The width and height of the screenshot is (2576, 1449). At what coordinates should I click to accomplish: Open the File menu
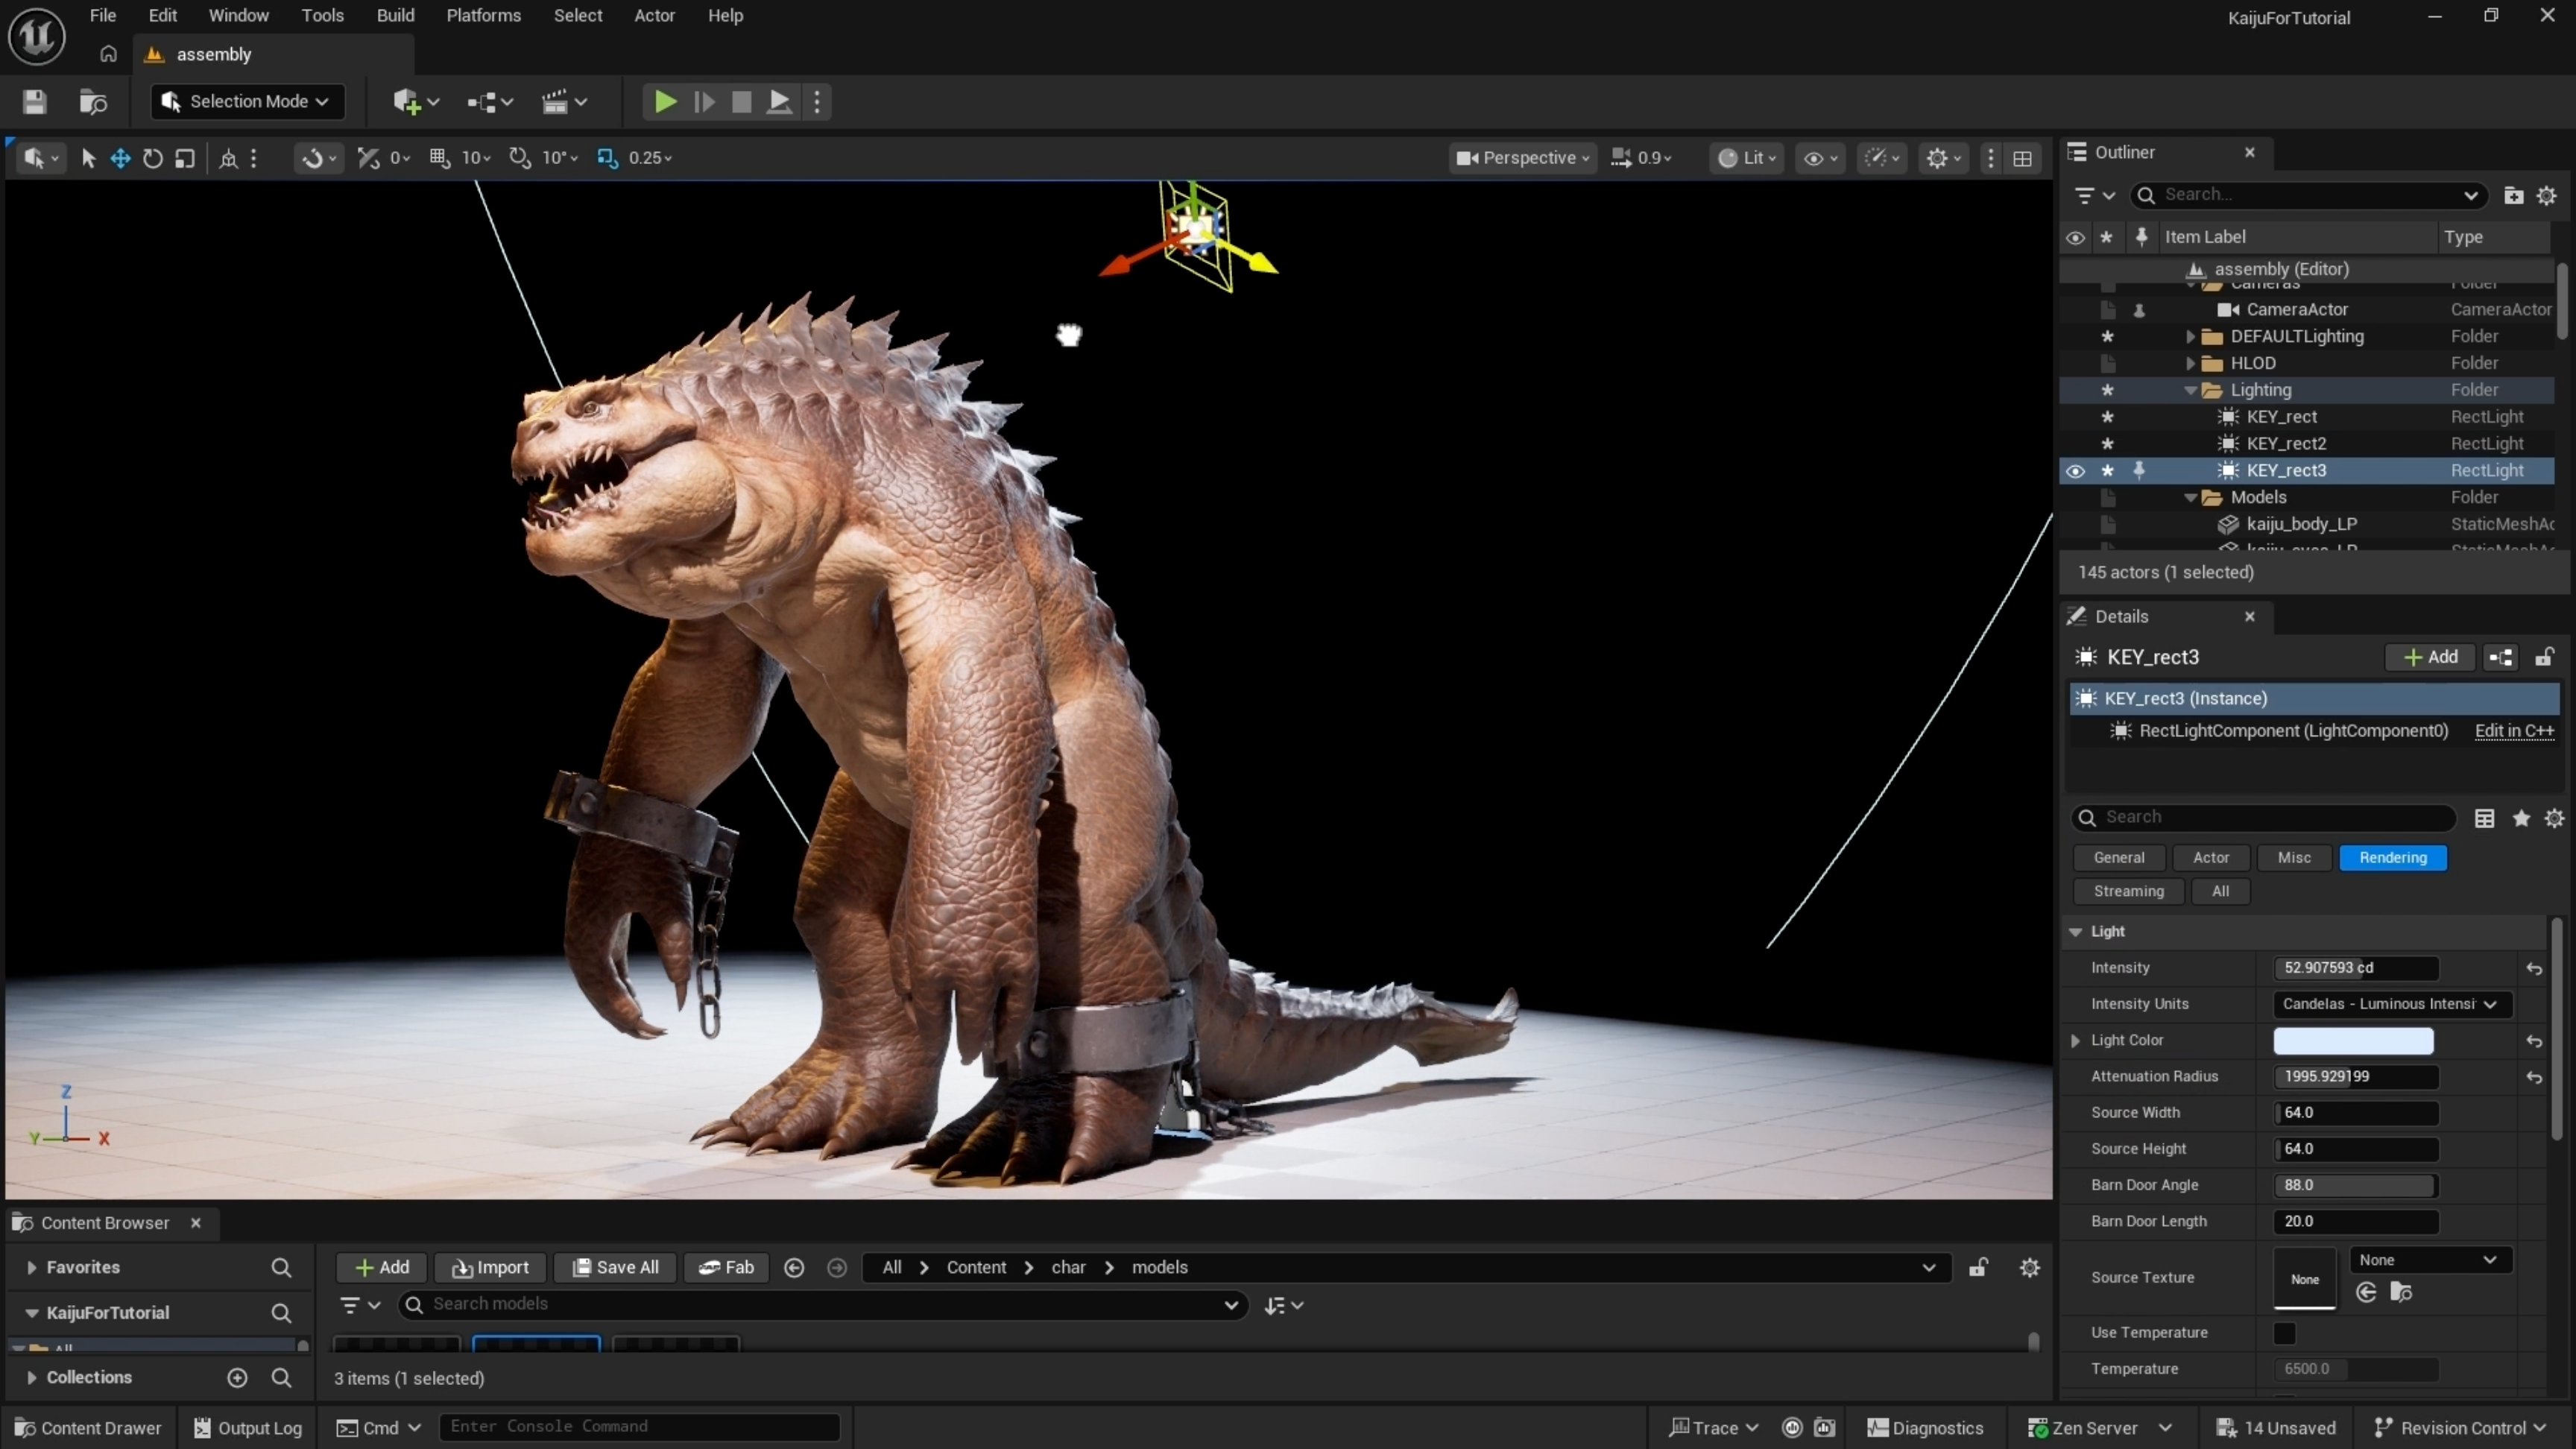point(103,16)
